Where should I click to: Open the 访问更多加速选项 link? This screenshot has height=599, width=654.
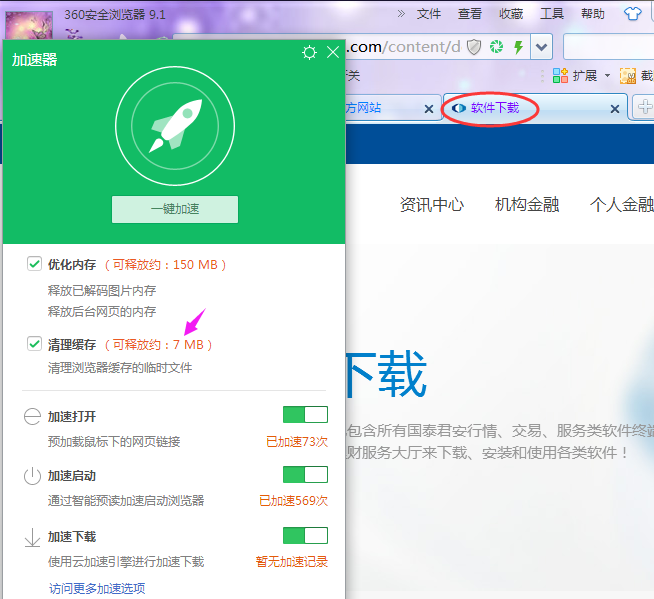pos(97,588)
